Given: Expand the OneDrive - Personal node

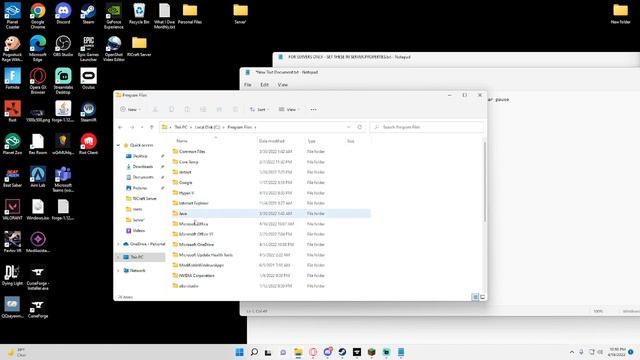Looking at the screenshot, I should pyautogui.click(x=118, y=244).
